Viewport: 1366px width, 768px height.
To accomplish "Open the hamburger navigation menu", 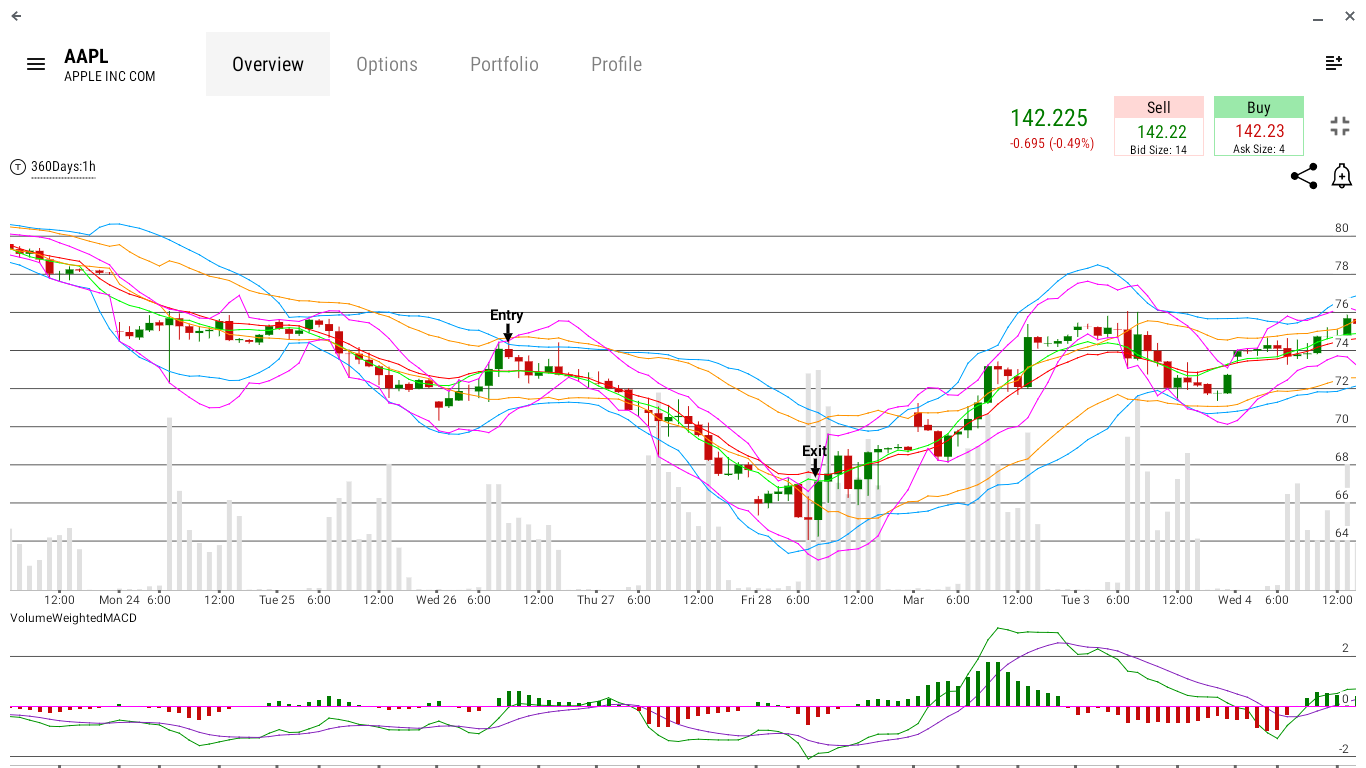I will 36,64.
